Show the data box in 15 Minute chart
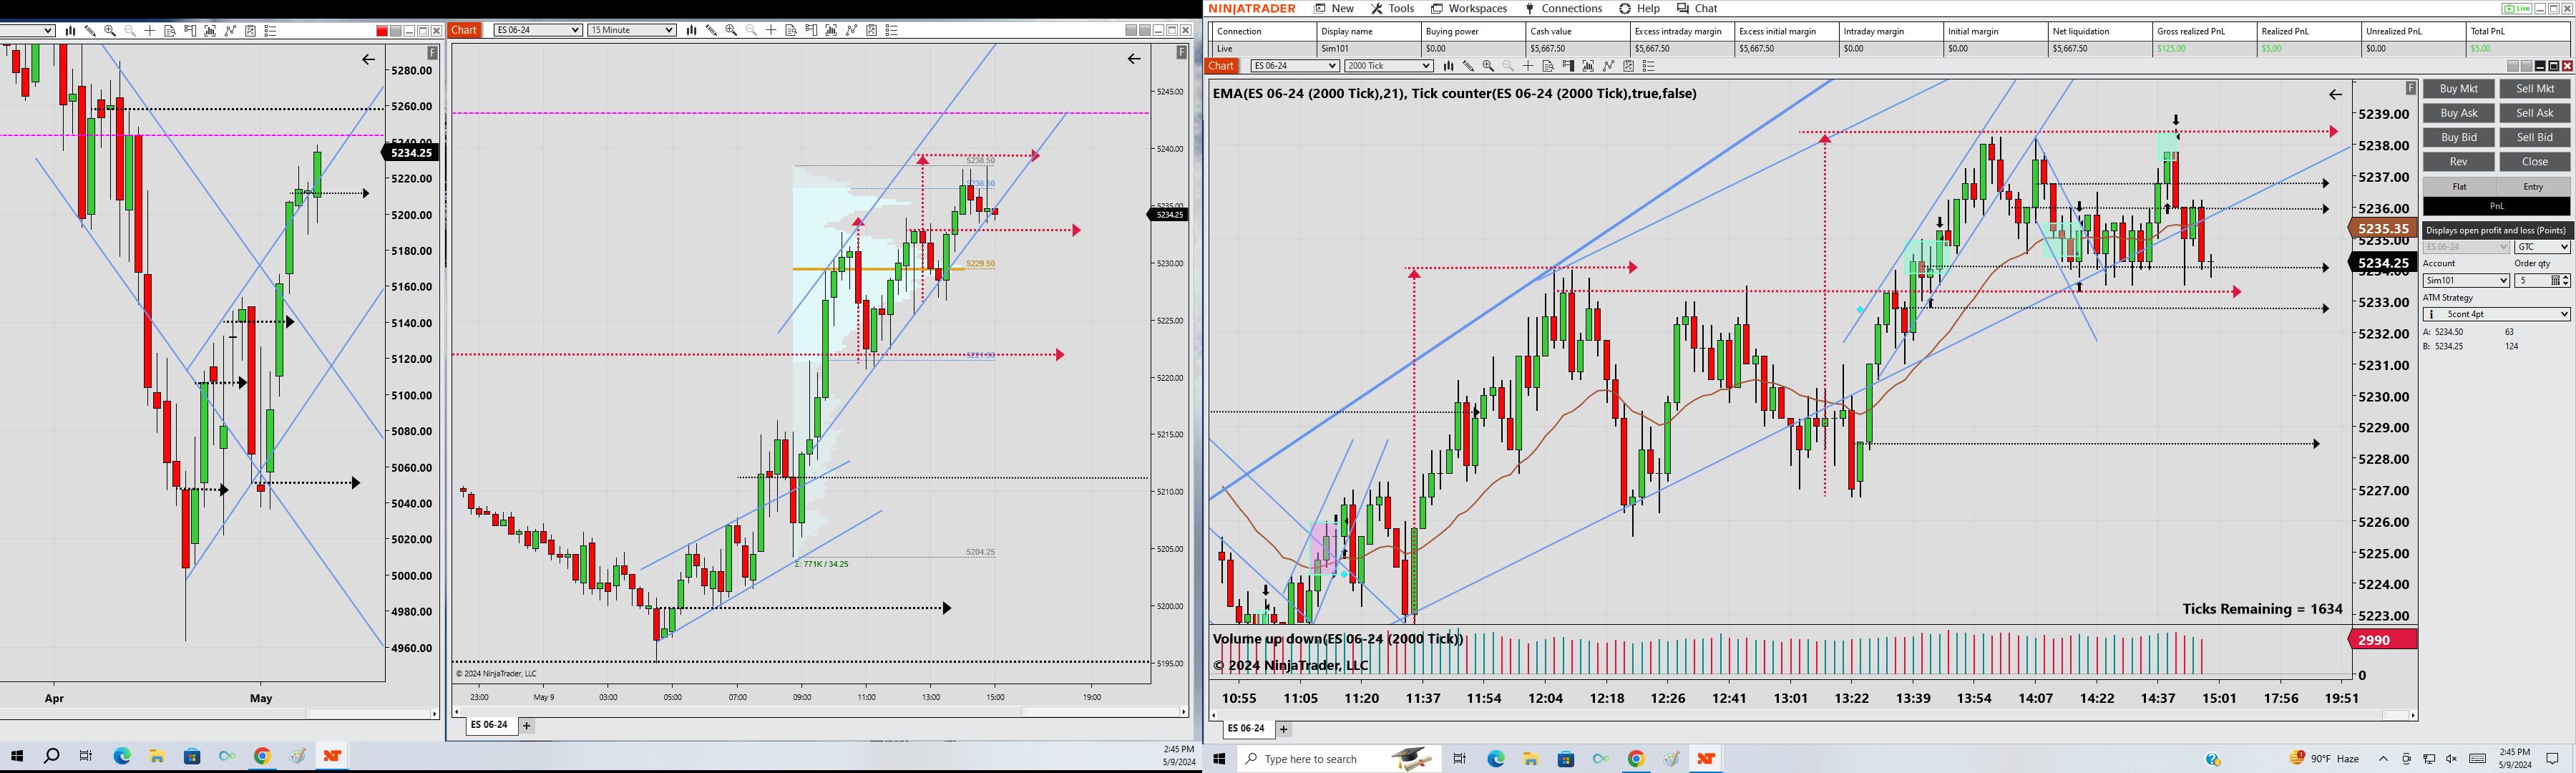The image size is (2576, 773). tap(791, 30)
